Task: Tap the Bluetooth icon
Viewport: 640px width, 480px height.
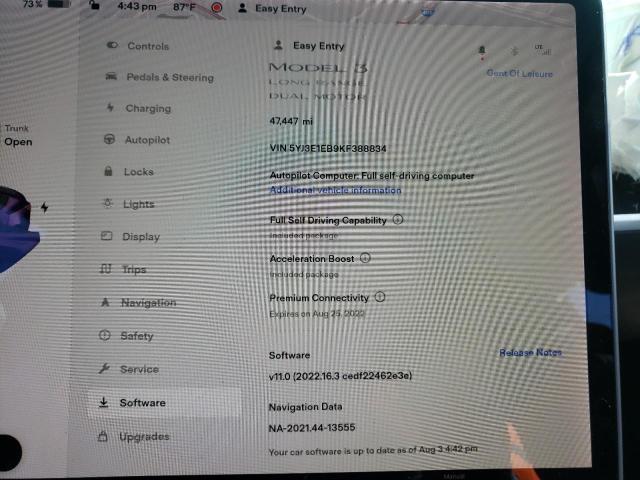Action: pyautogui.click(x=514, y=51)
